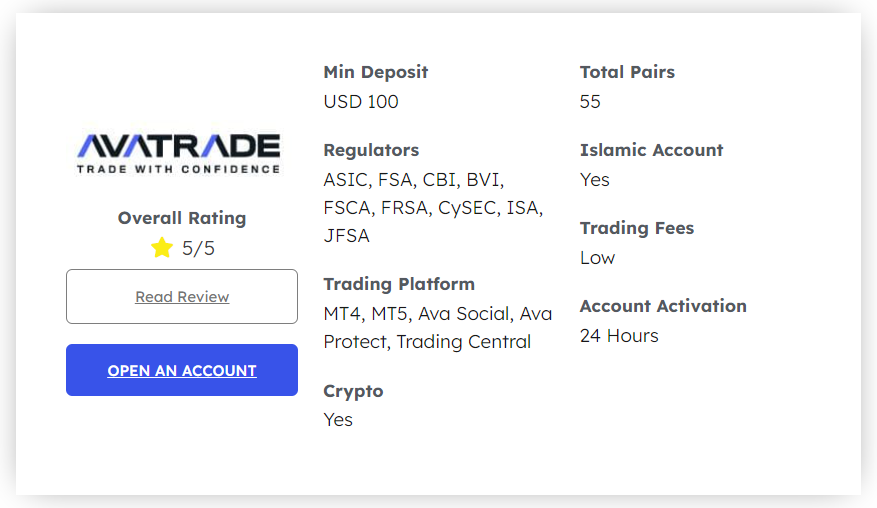
Task: Select the Islamic Account heading
Action: (651, 150)
